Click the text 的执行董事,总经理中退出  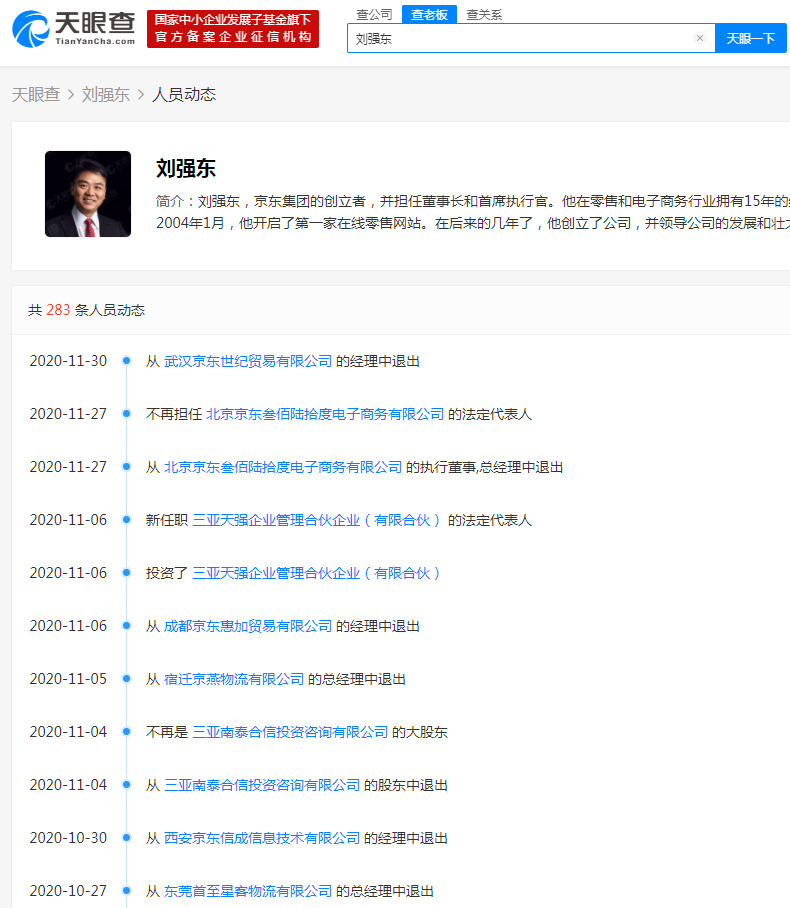(x=484, y=467)
